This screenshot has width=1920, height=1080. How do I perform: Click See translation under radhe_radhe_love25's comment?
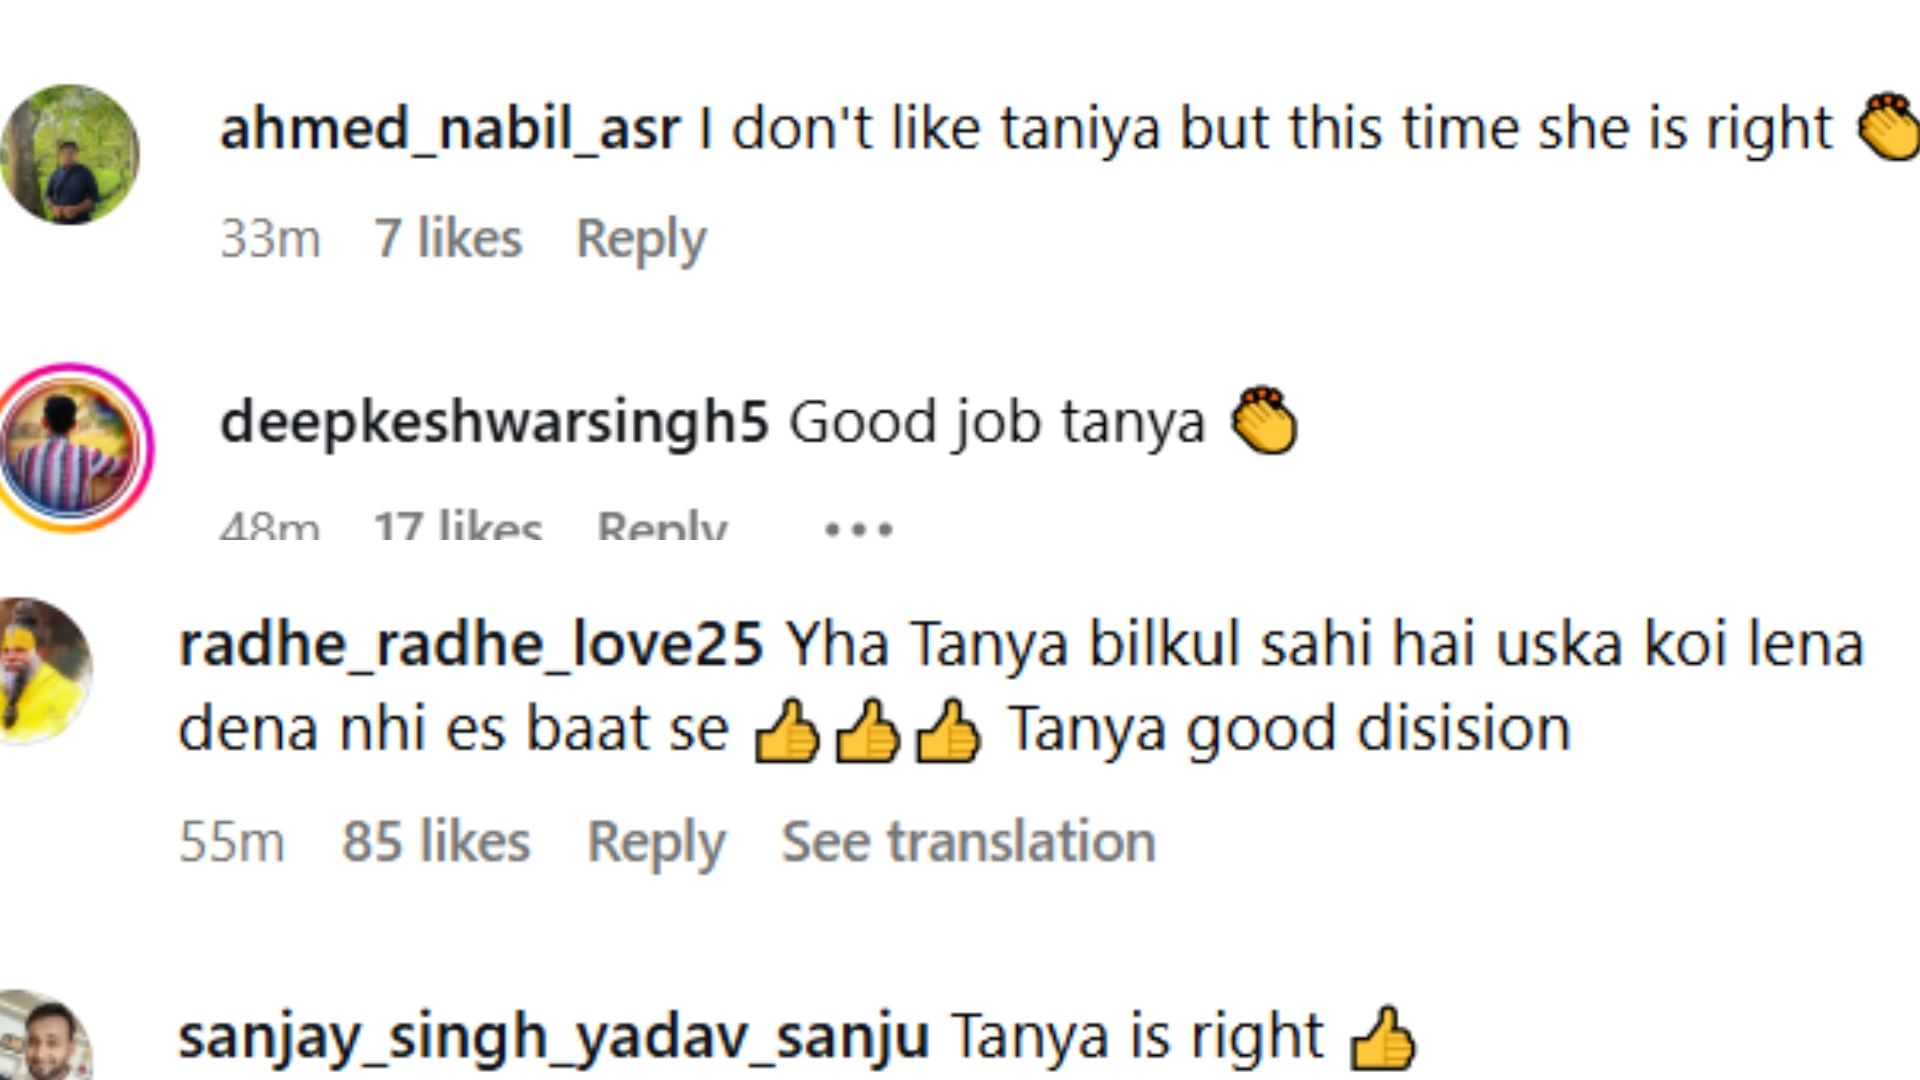968,842
